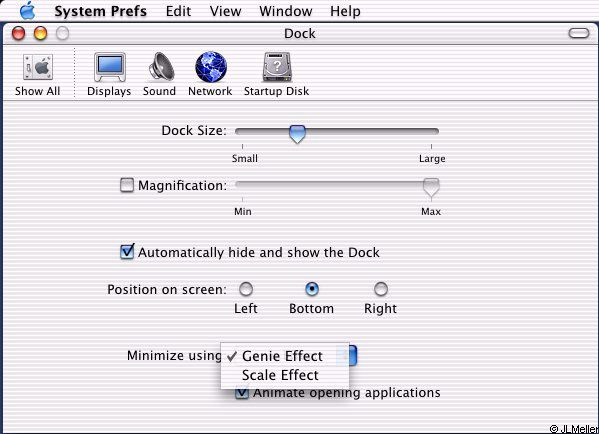Screen dimensions: 599x434
Task: Toggle Animate opening applications checkbox
Action: click(242, 393)
